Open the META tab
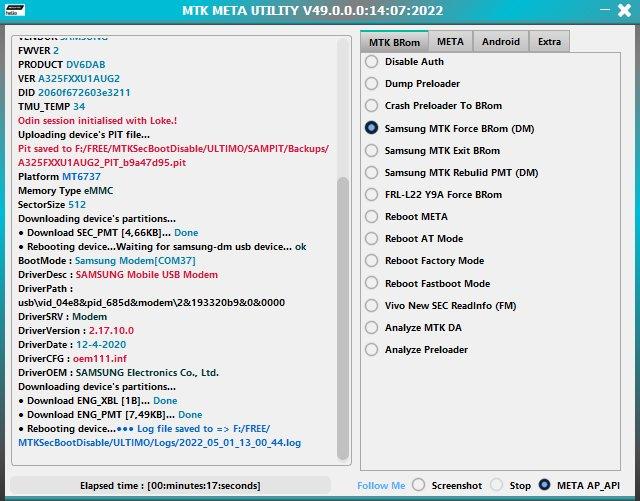The width and height of the screenshot is (640, 501). coord(450,42)
